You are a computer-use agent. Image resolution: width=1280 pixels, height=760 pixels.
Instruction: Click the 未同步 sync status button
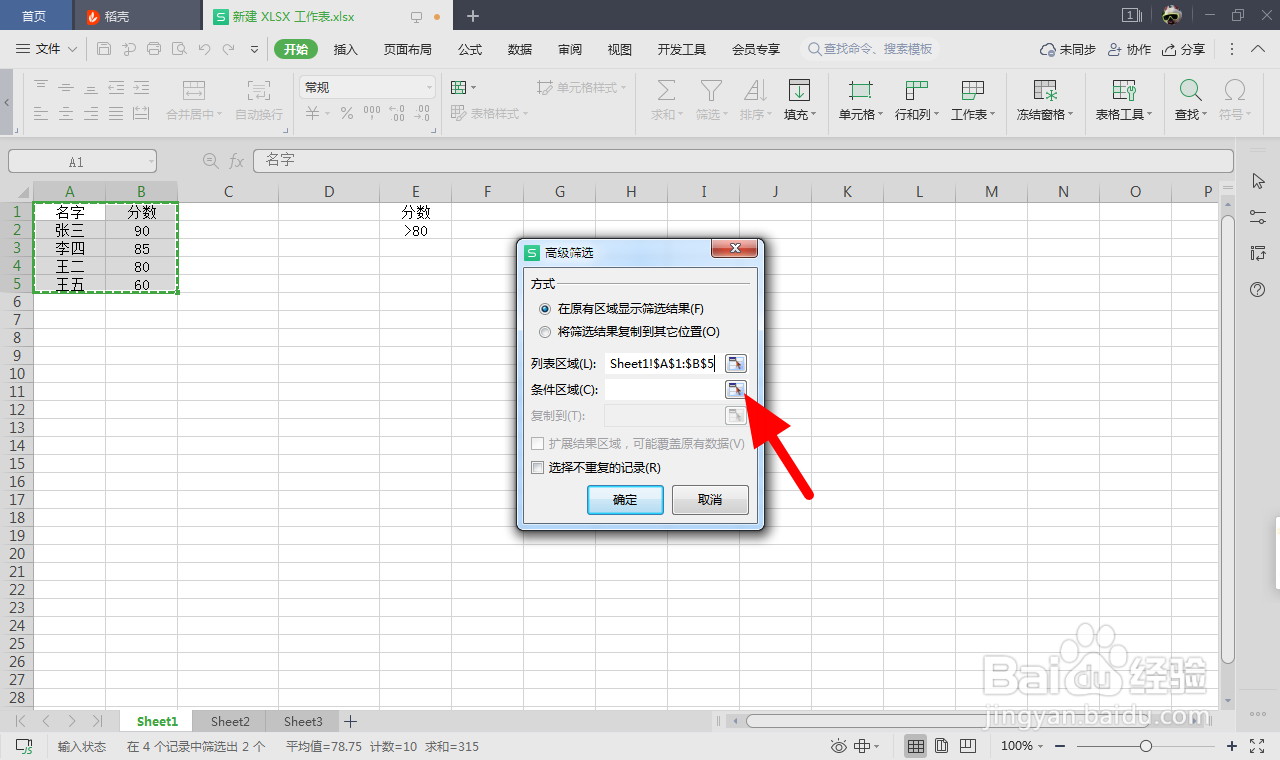pyautogui.click(x=1068, y=49)
